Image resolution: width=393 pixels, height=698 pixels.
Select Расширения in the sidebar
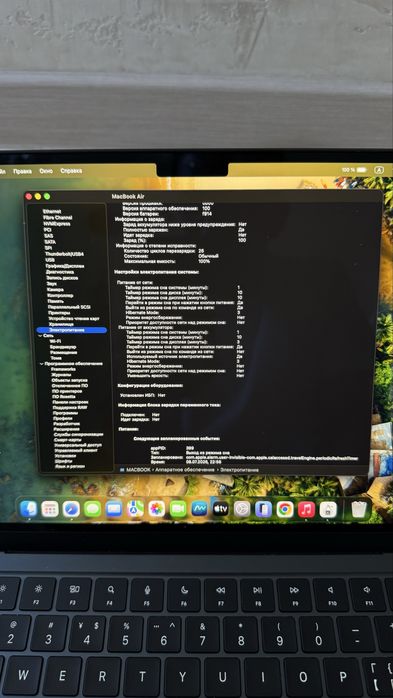click(x=67, y=429)
